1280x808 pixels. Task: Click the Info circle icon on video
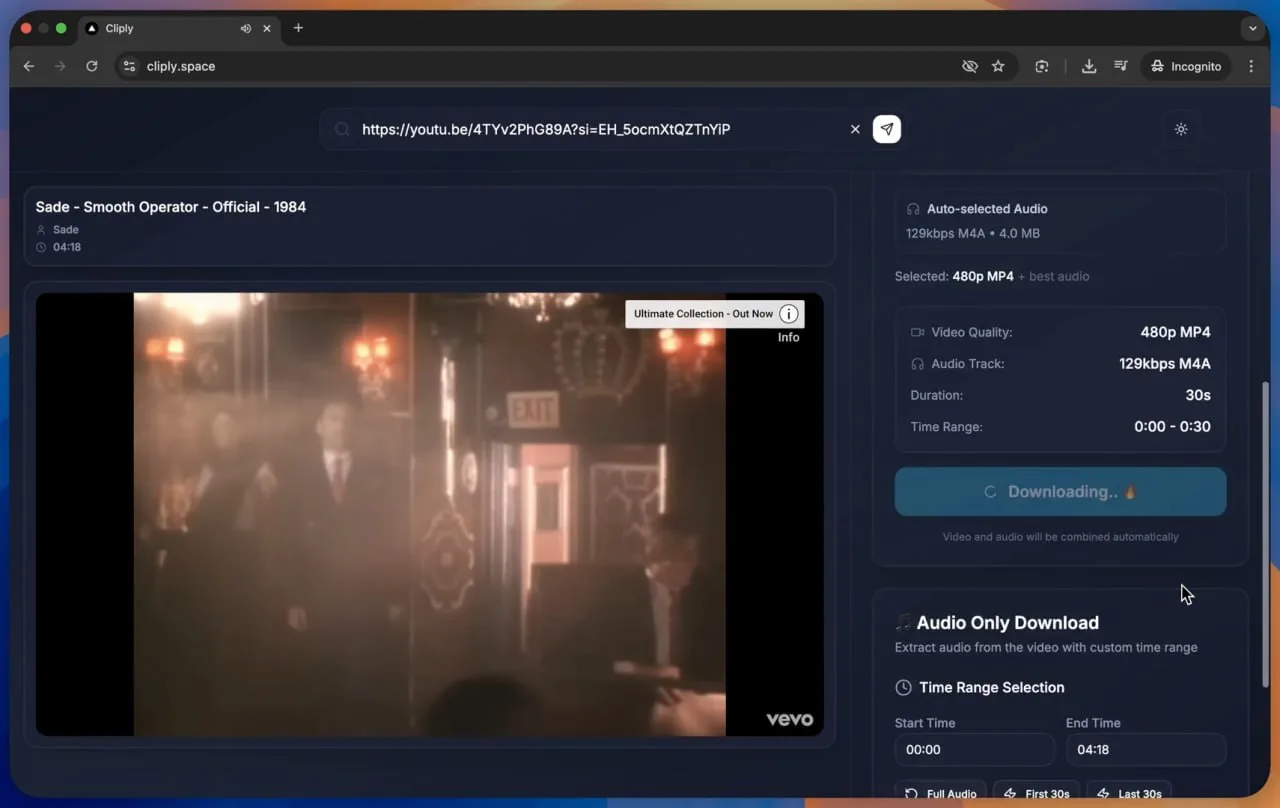(789, 314)
